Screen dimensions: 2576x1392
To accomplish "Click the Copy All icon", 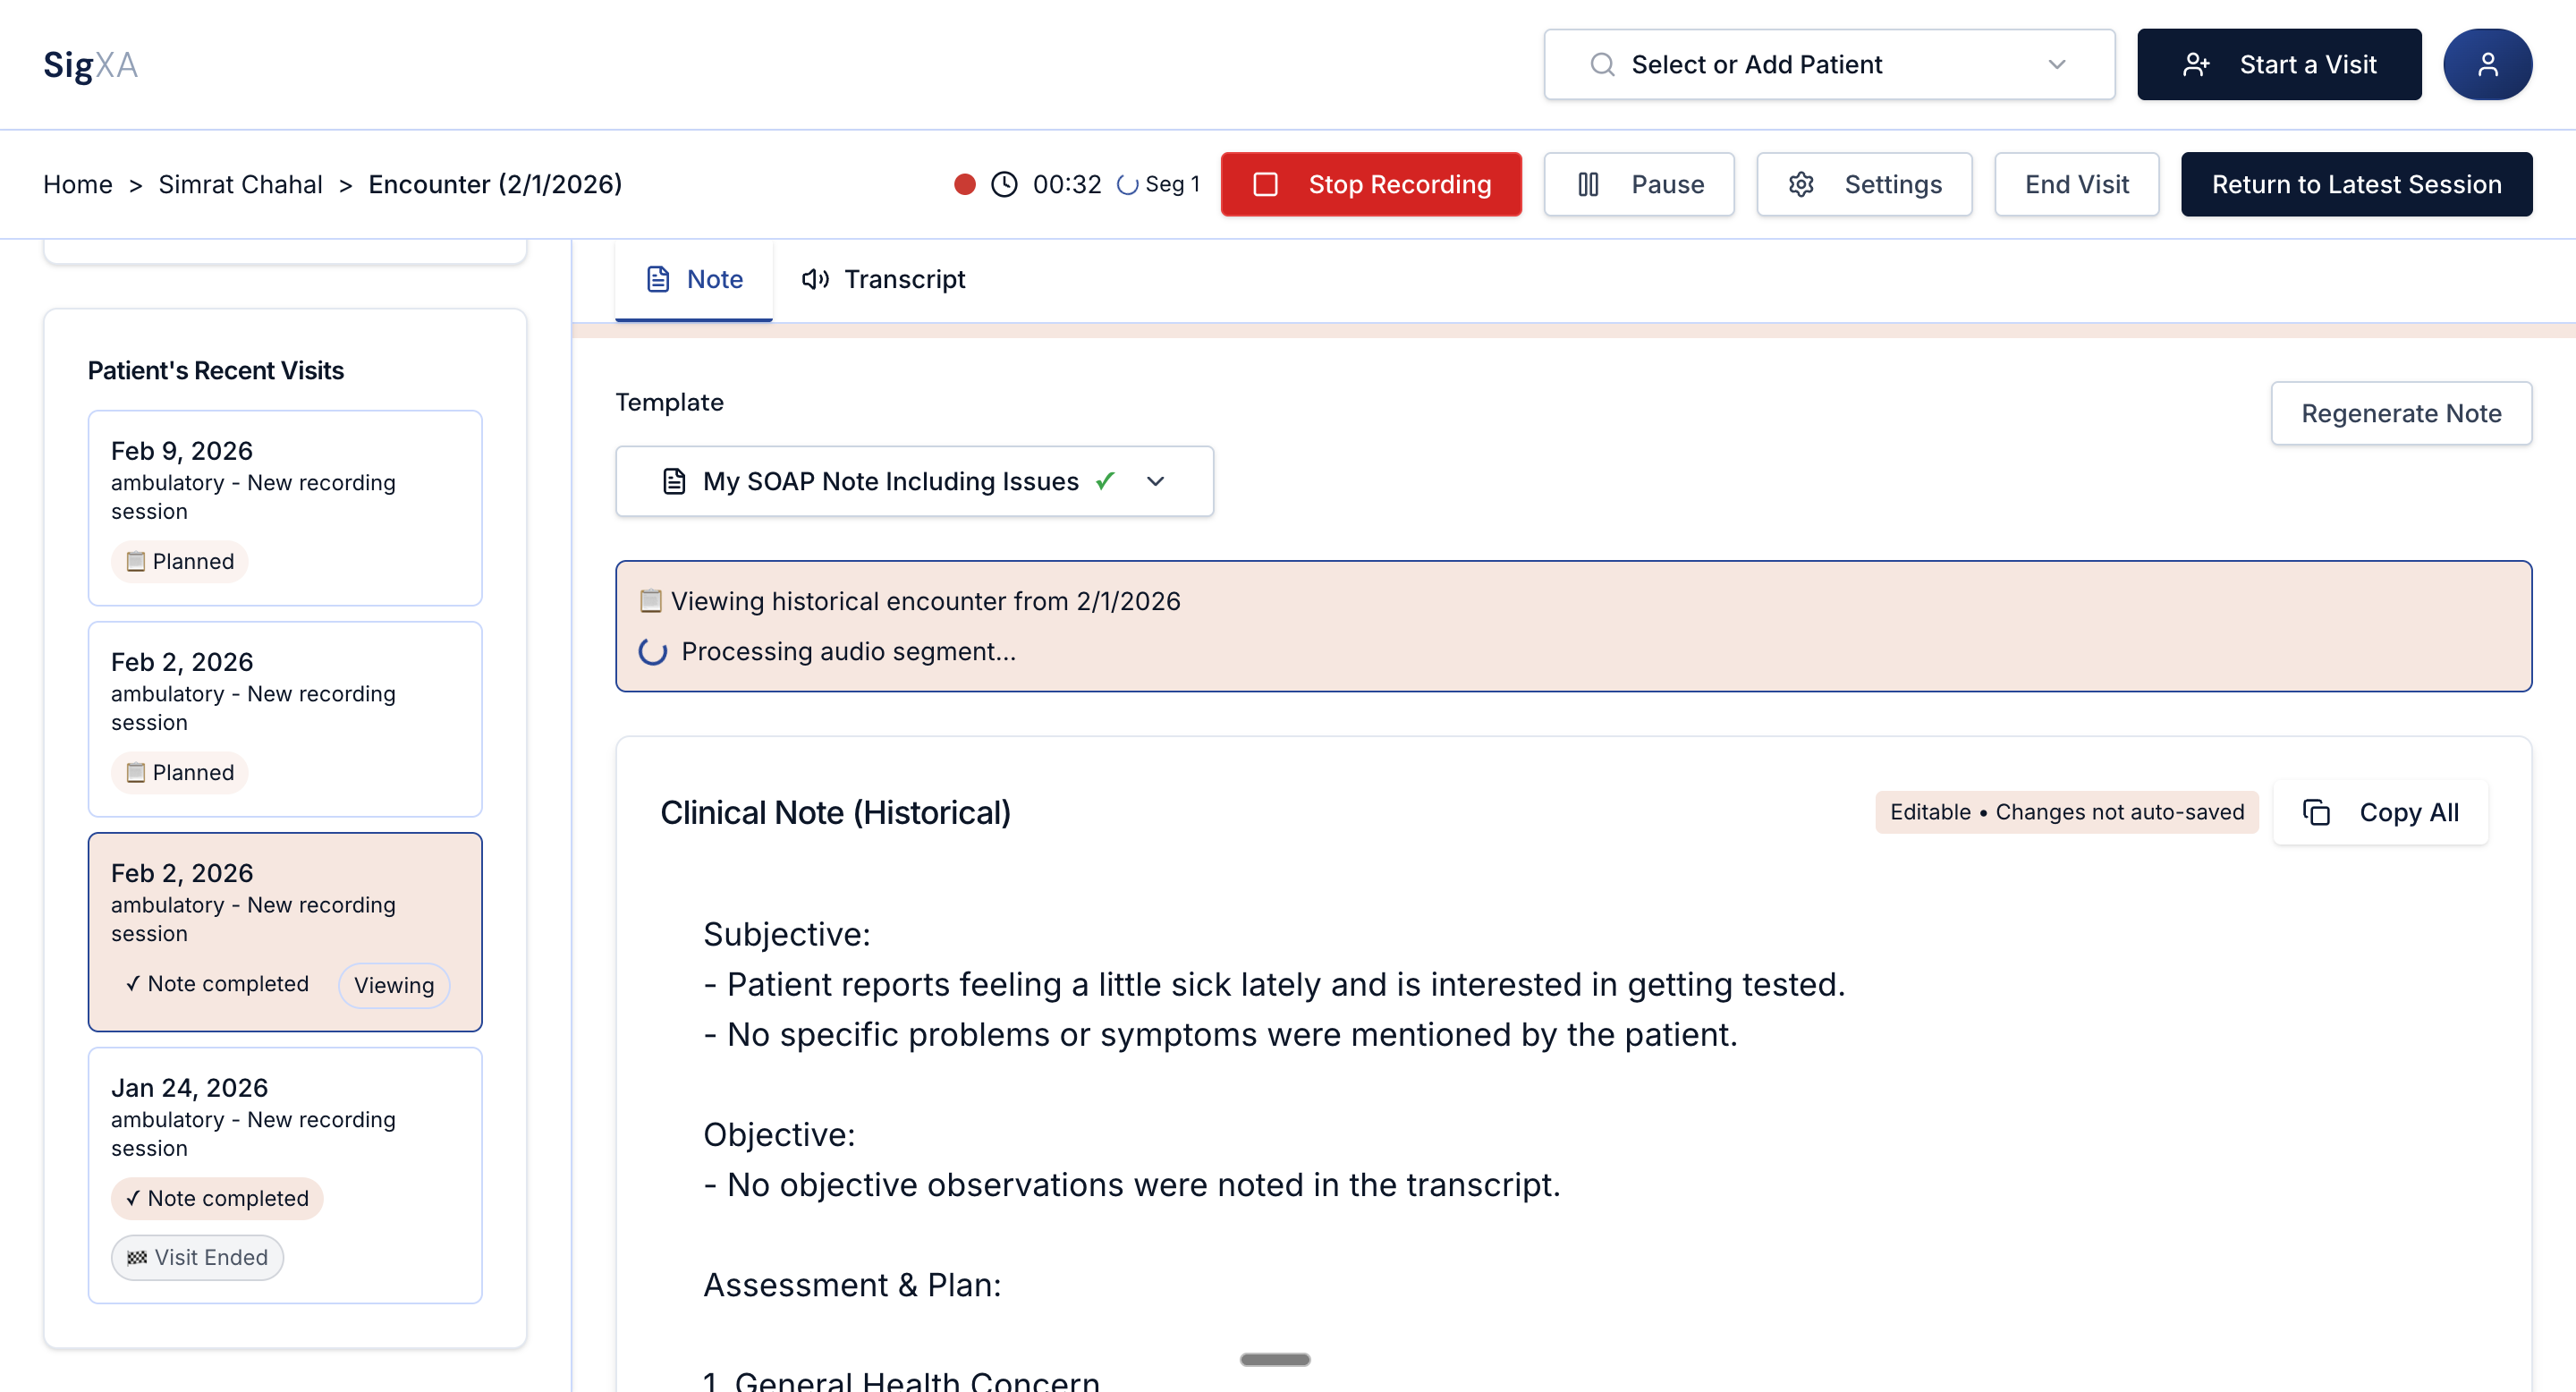I will 2318,812.
